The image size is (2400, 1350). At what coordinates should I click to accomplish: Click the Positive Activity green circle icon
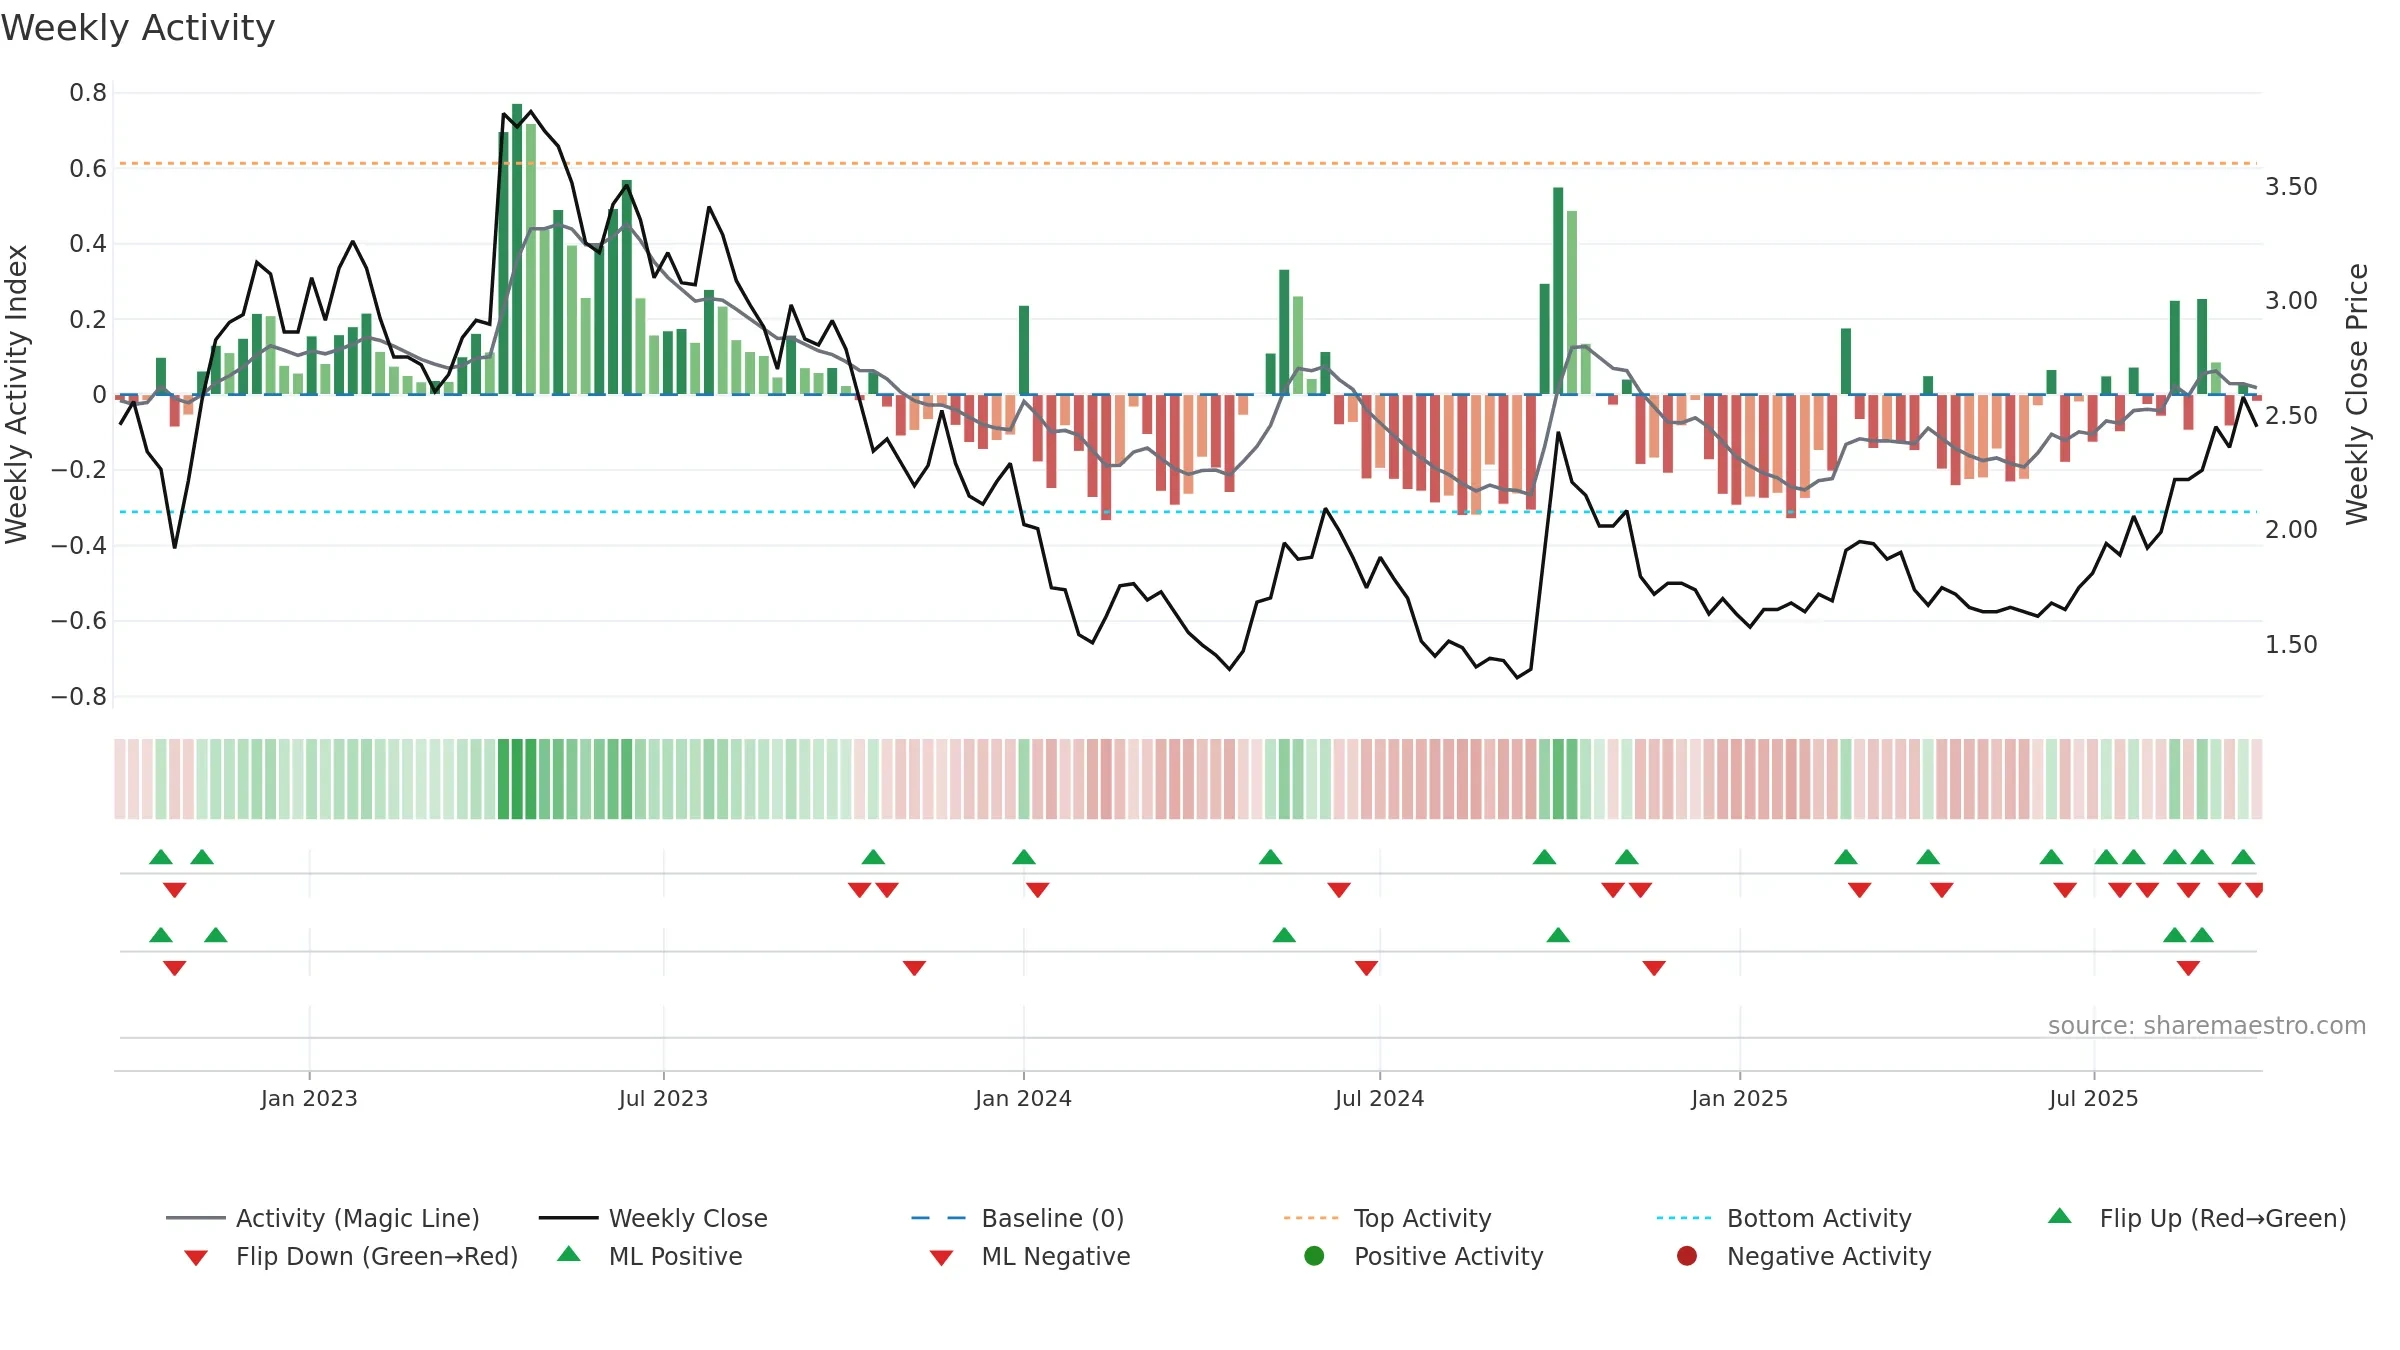point(1315,1256)
